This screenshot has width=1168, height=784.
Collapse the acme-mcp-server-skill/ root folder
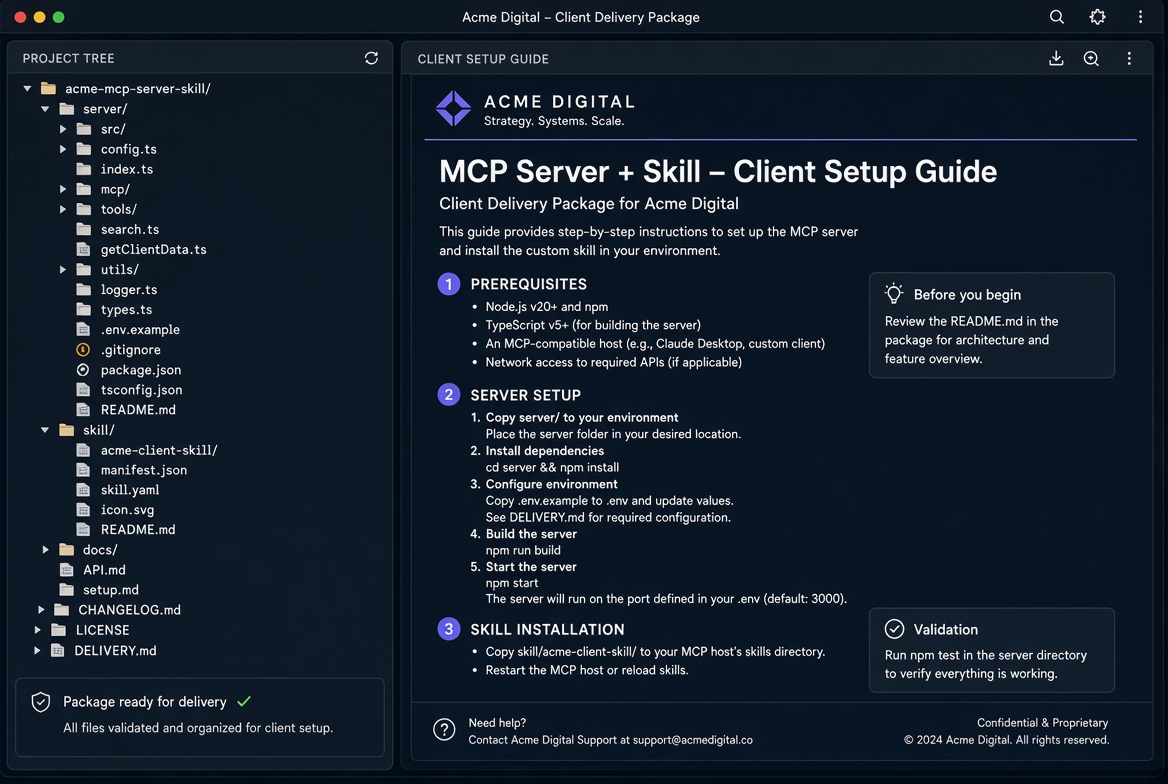click(x=27, y=89)
